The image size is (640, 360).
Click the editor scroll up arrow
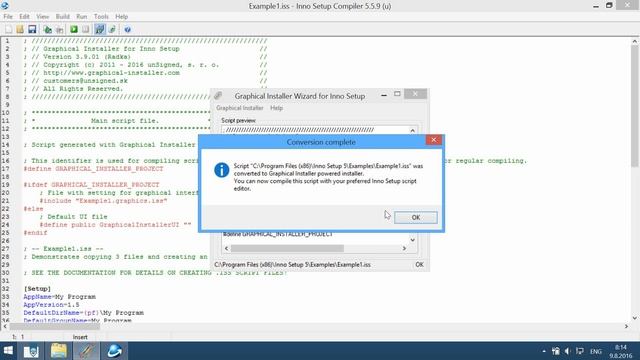634,41
